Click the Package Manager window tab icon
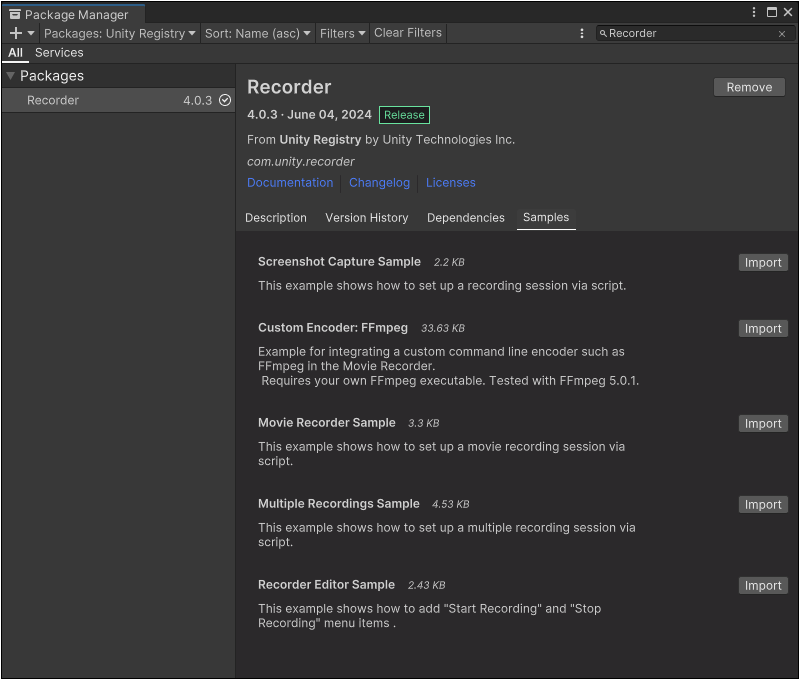 coord(15,15)
